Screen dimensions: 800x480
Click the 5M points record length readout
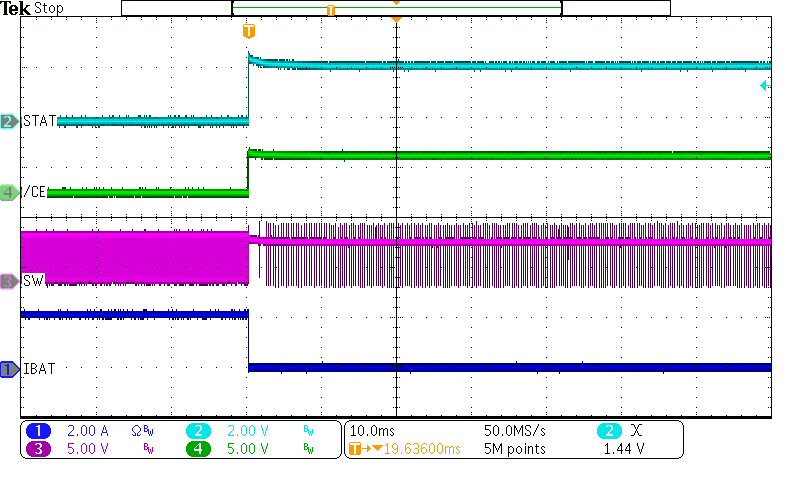pos(514,449)
